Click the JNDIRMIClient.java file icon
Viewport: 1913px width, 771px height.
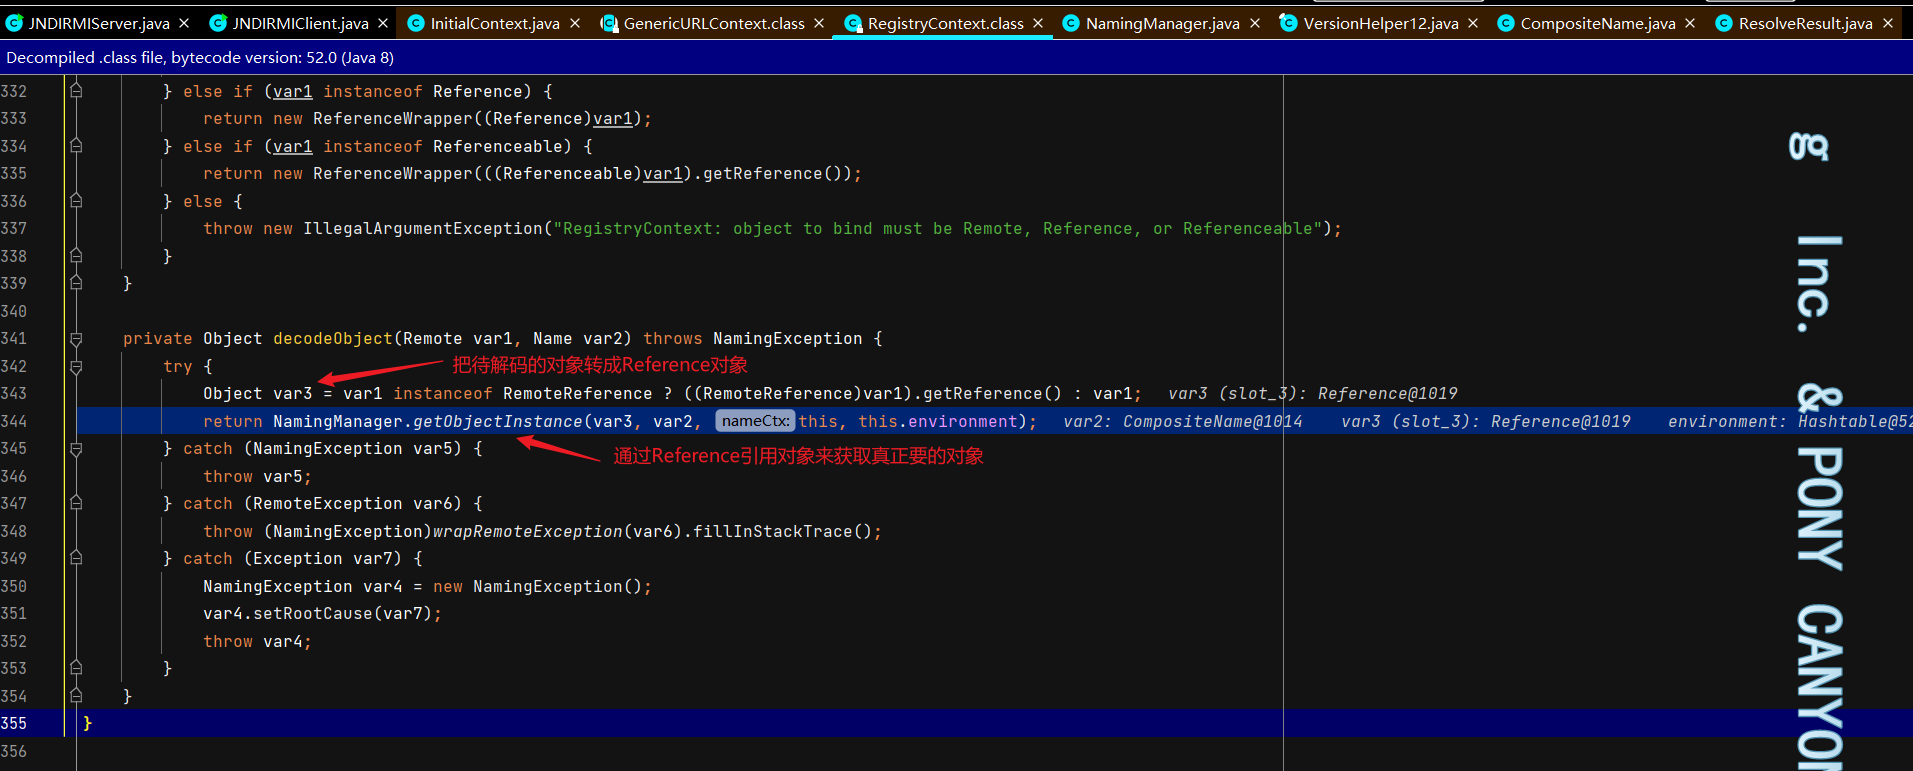(218, 23)
